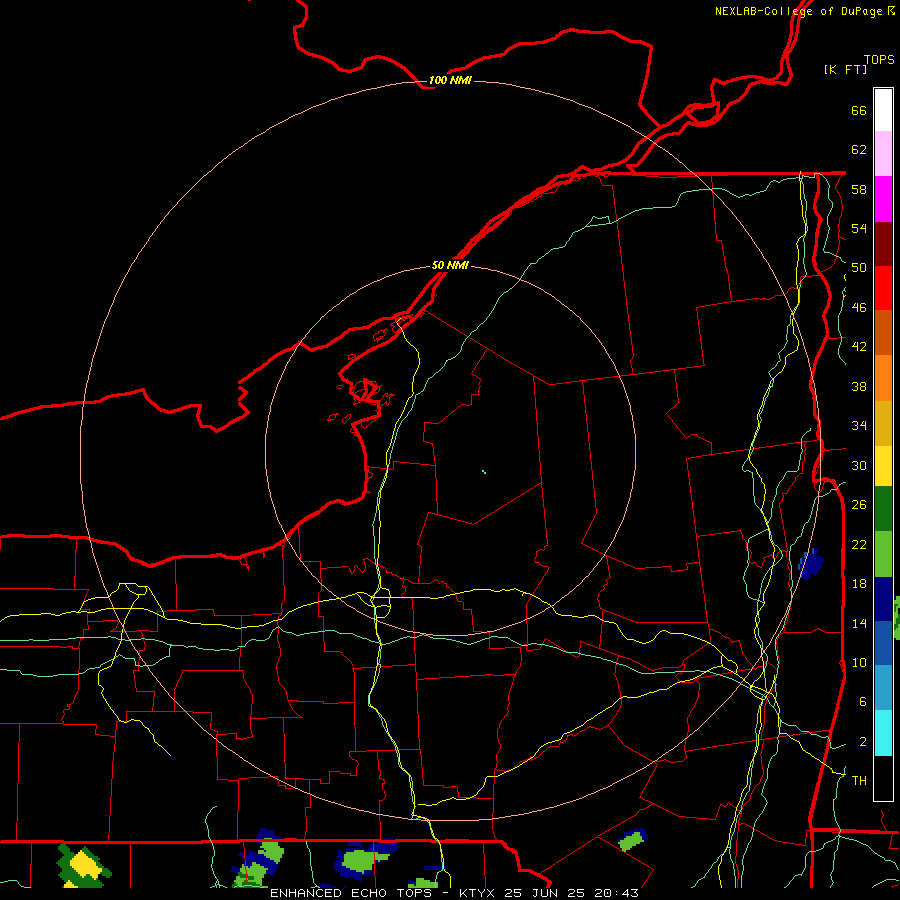The width and height of the screenshot is (900, 900).
Task: Click the dark orange 46 K FT legend color
Action: pos(883,332)
